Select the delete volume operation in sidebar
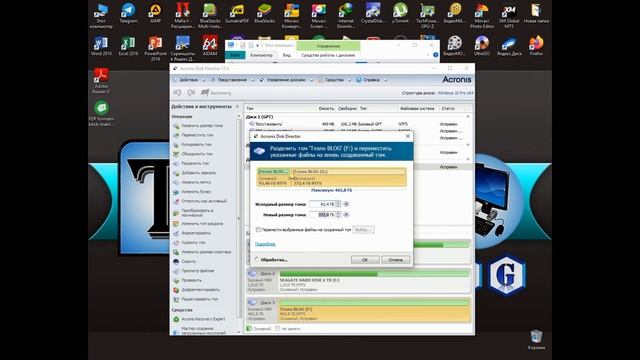640x360 pixels. tap(189, 242)
